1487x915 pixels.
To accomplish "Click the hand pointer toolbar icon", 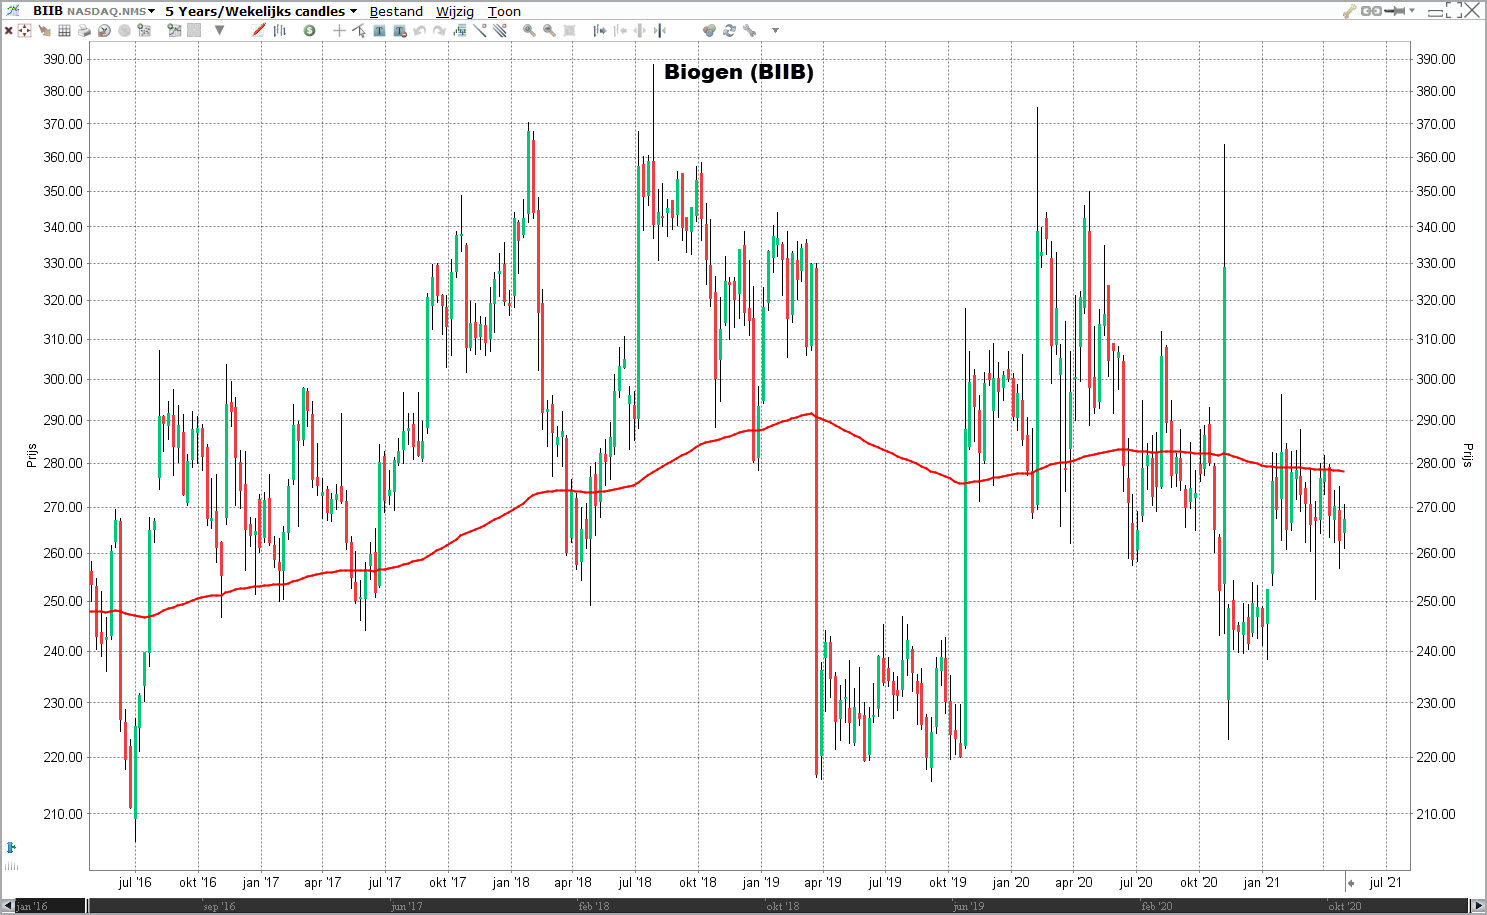I will (44, 31).
